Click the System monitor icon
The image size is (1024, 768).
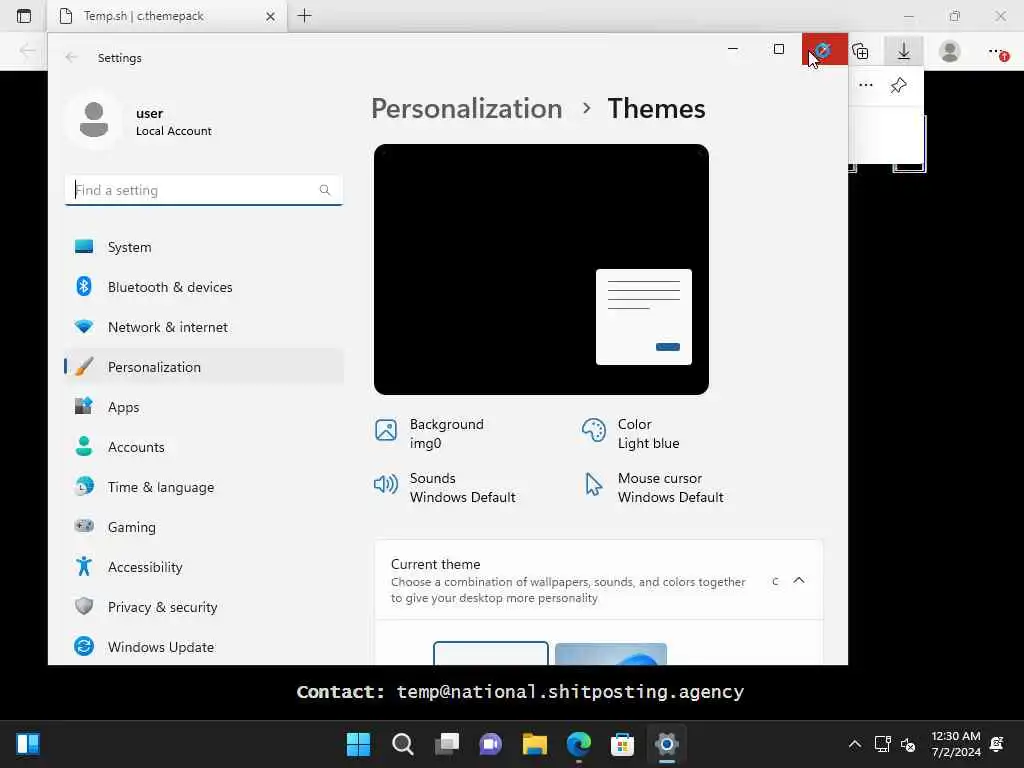84,246
